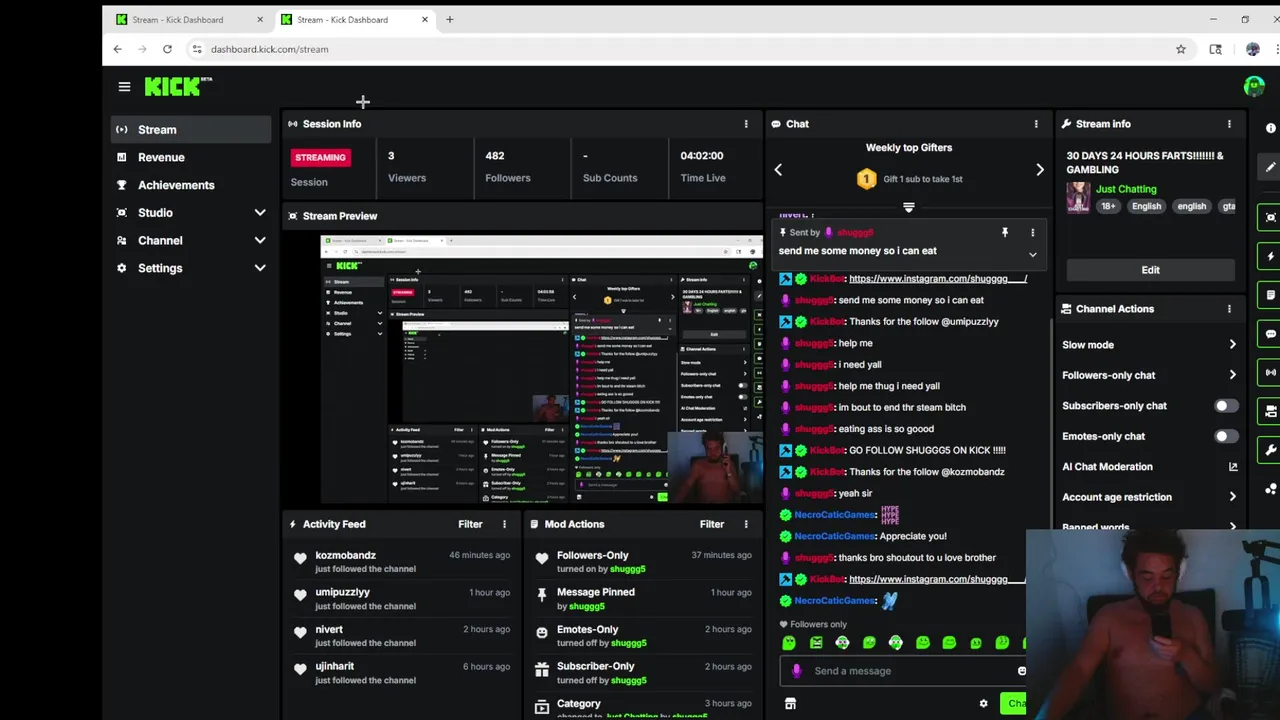
Task: Show next Weekly top Gifters slide
Action: [1039, 170]
